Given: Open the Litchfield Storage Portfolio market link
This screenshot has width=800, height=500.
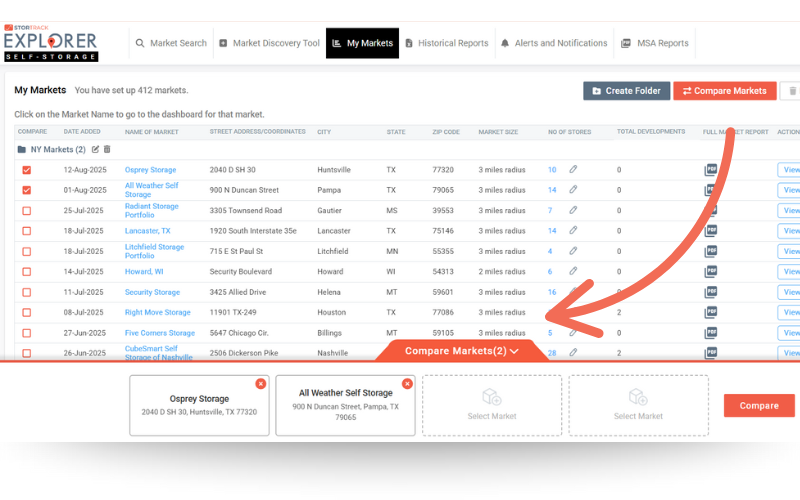Looking at the screenshot, I should 154,250.
